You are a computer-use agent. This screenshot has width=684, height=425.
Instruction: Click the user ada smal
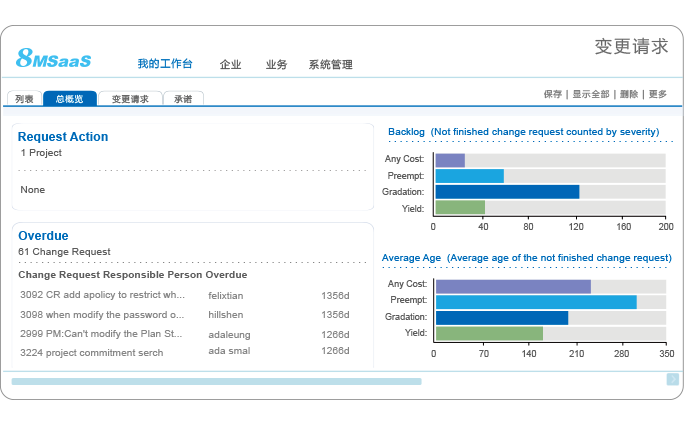[x=229, y=351]
